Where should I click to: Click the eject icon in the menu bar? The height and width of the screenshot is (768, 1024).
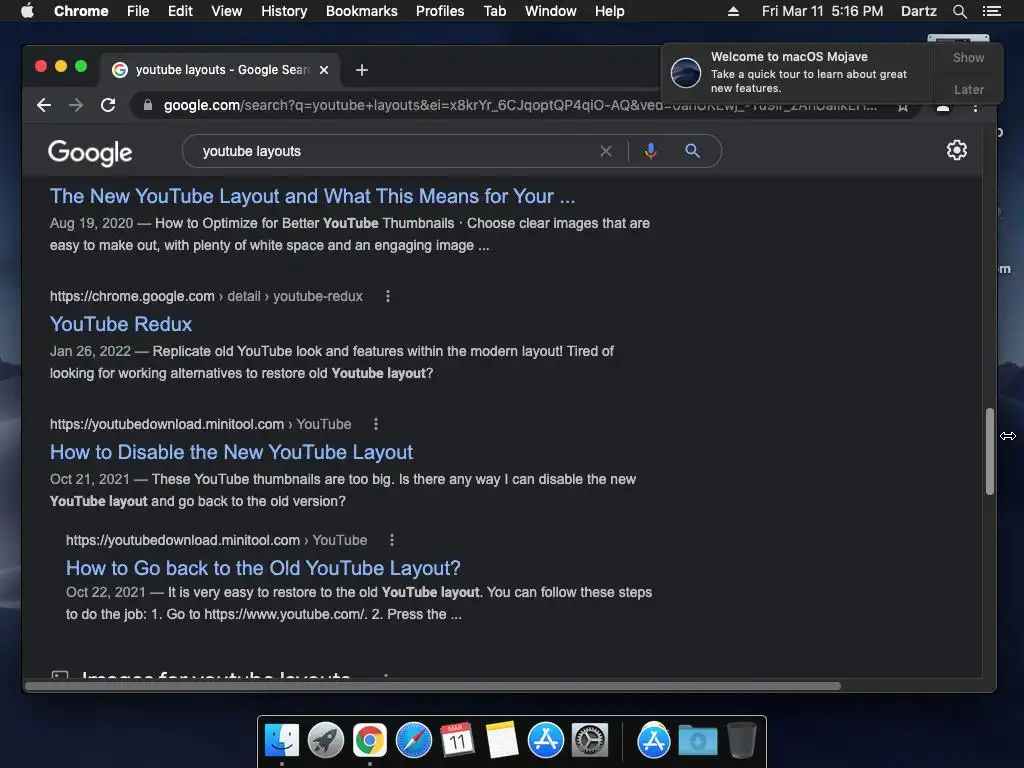coord(733,11)
